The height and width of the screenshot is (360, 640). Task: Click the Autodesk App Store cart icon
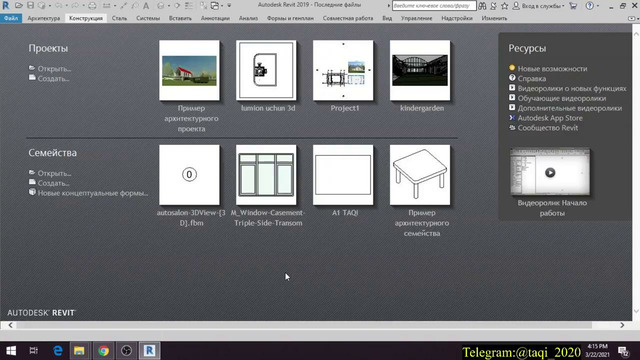coord(573,6)
